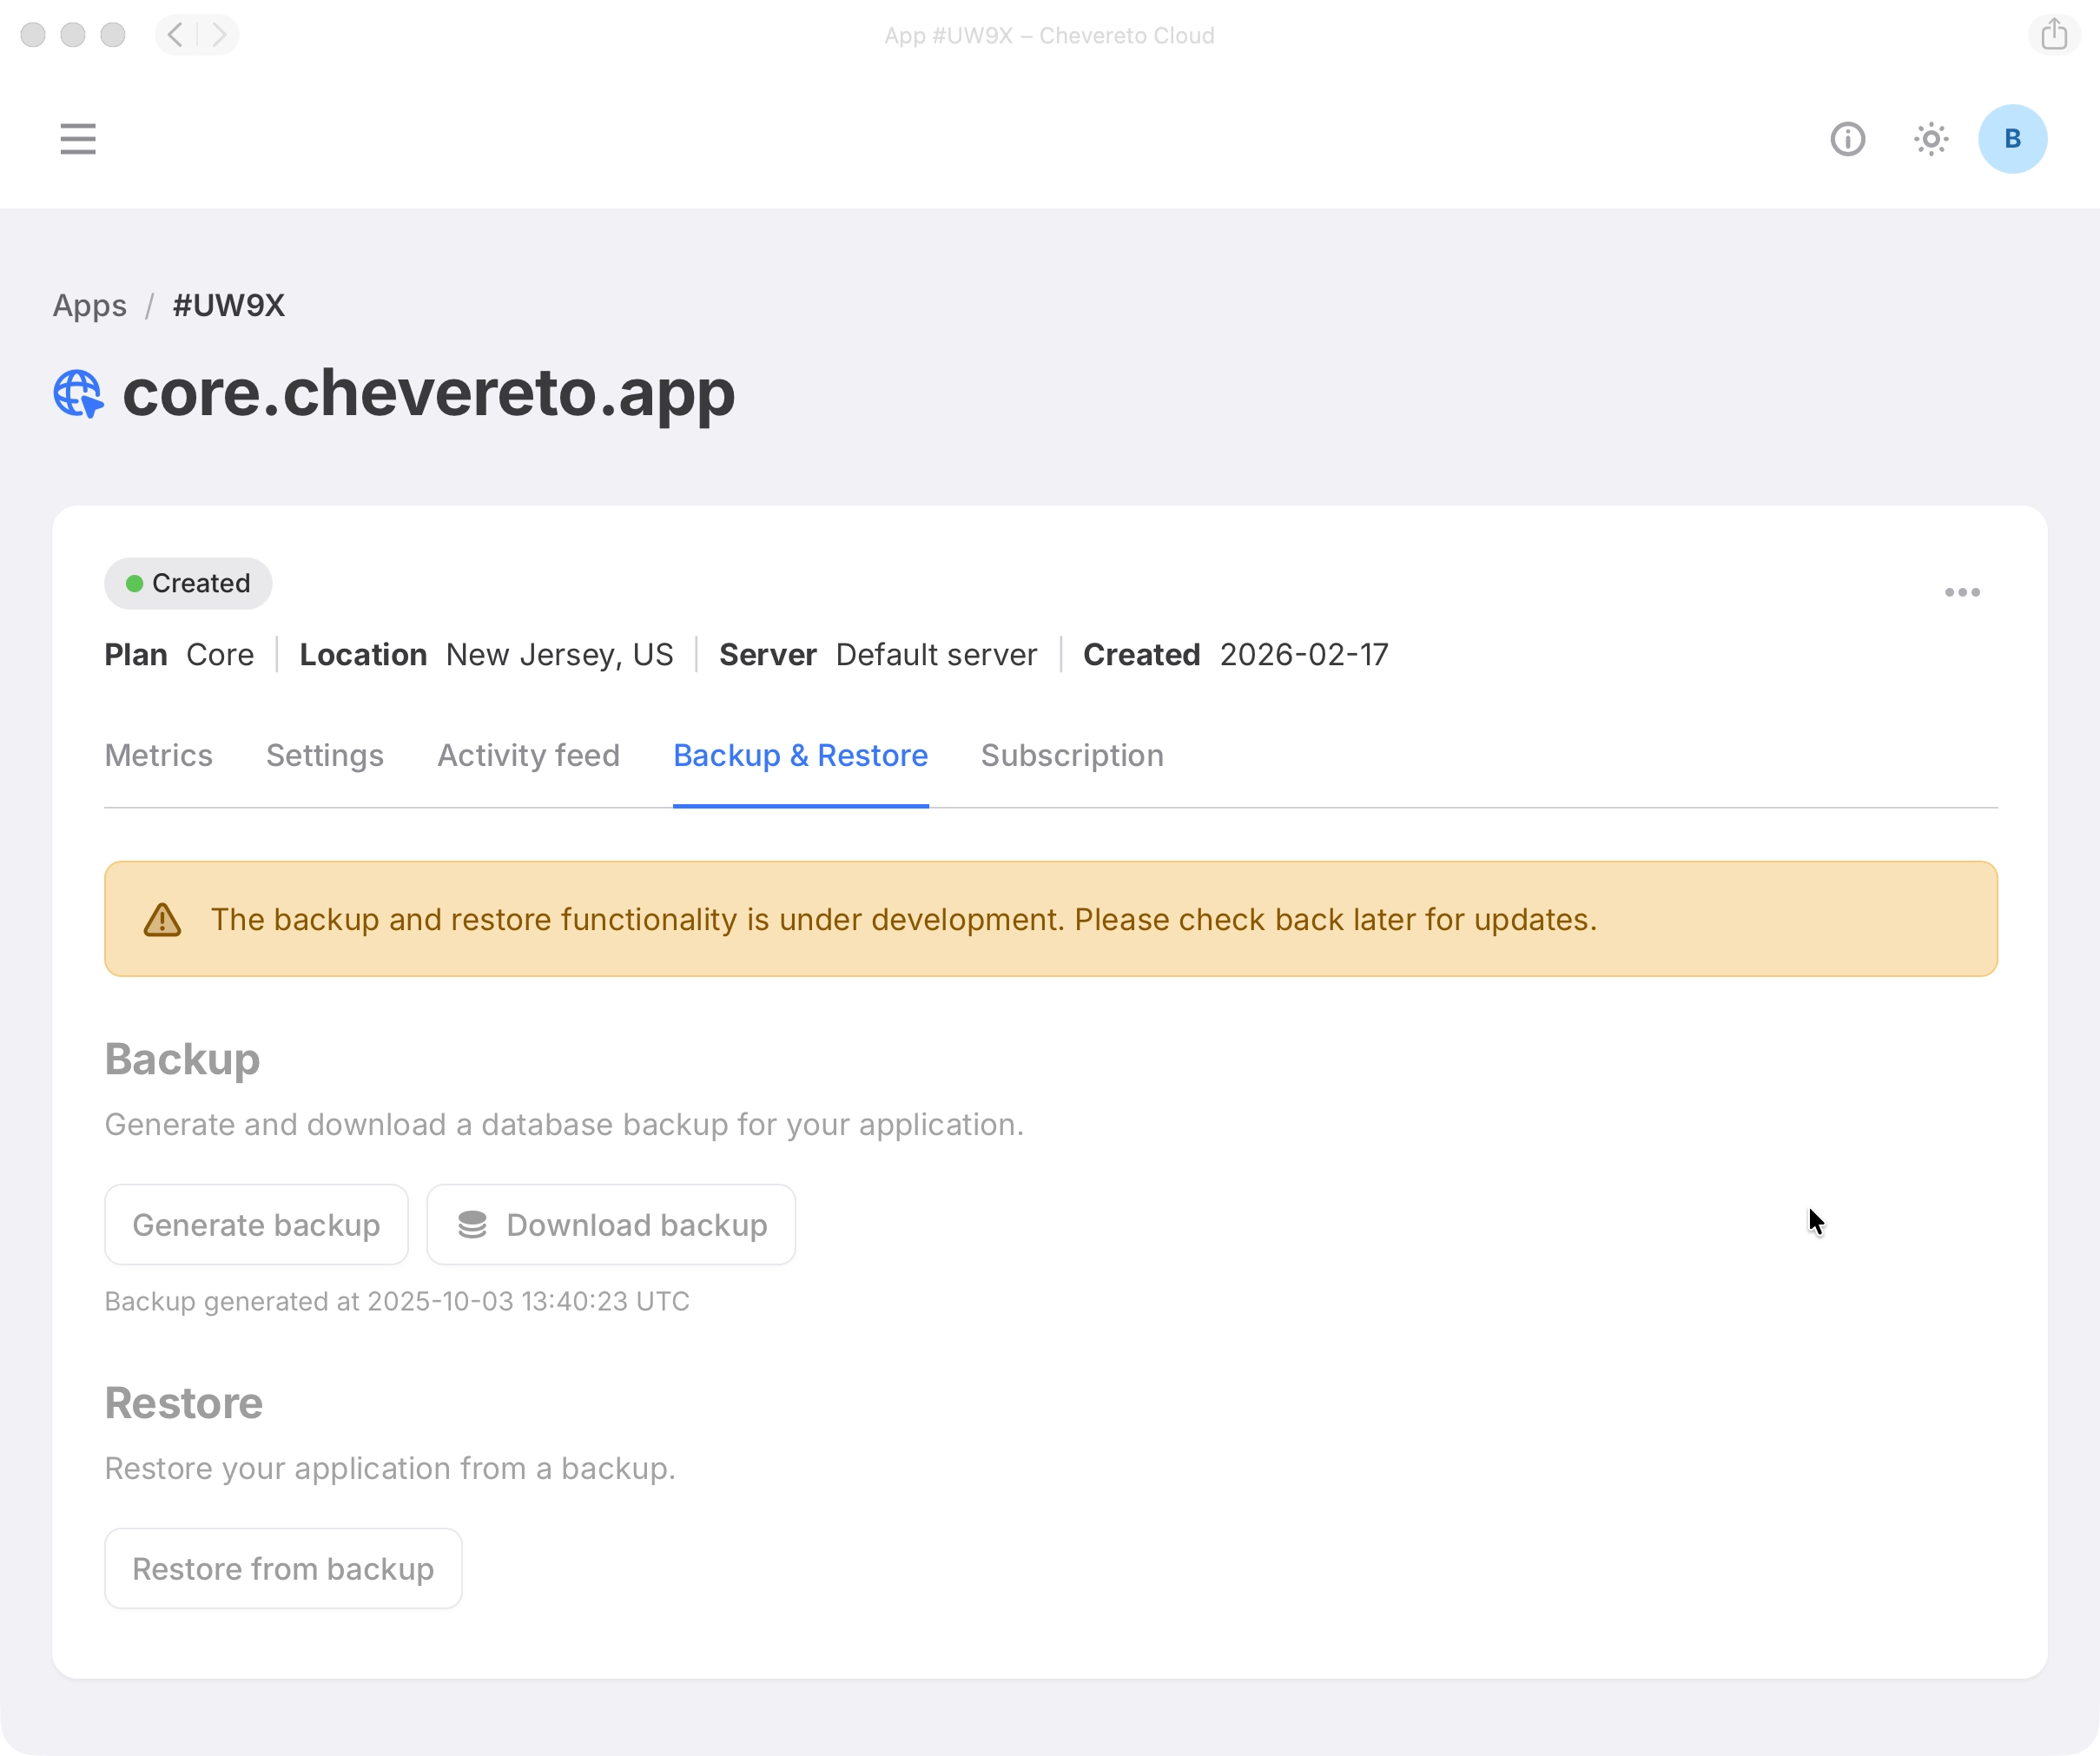The image size is (2100, 1756).
Task: Click the share icon in title bar
Action: [2054, 35]
